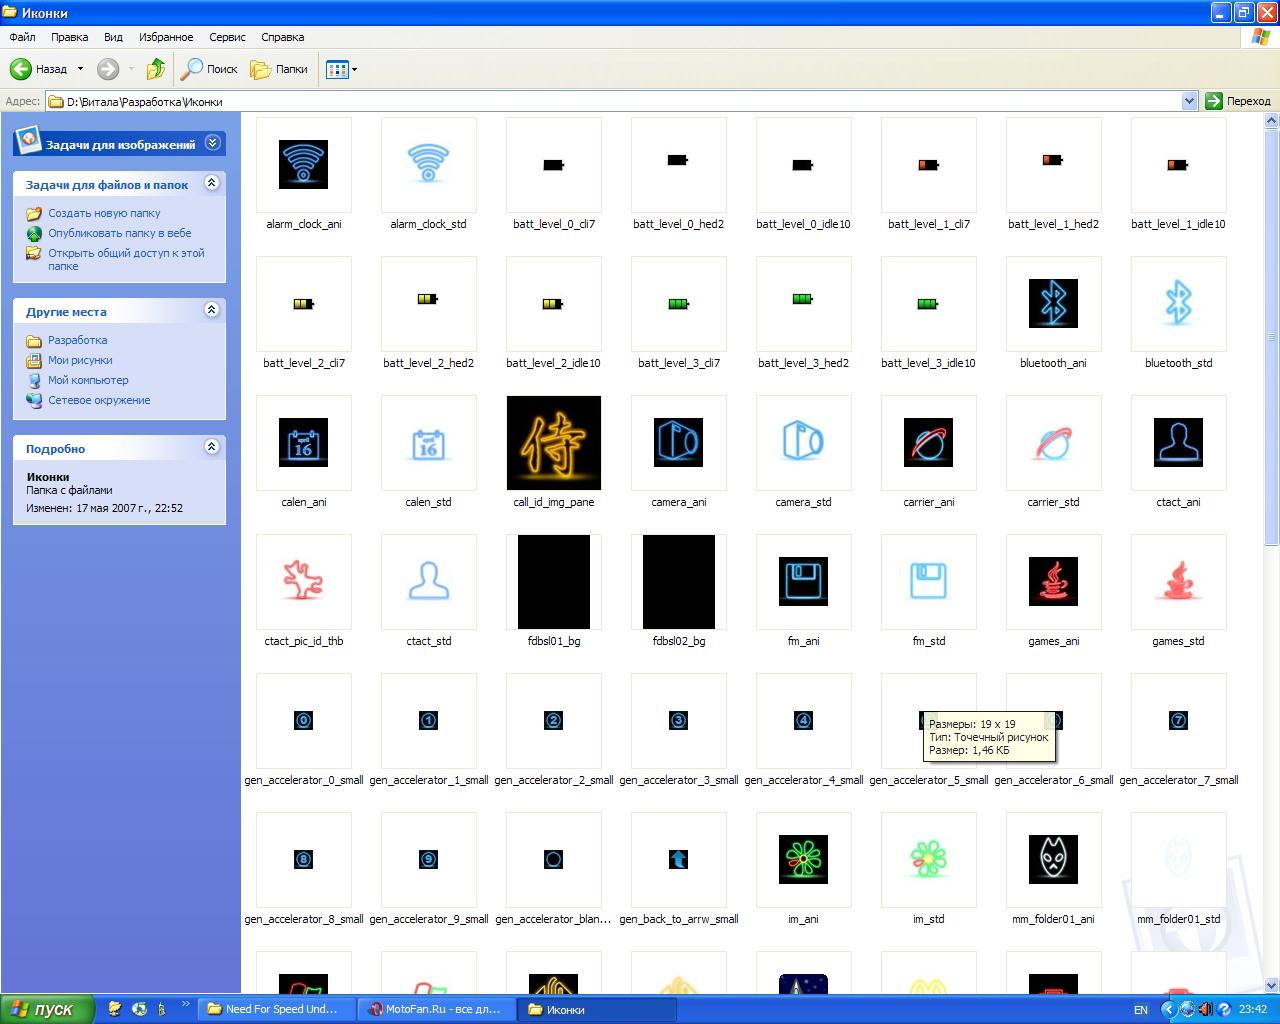Open the Избранное menu
Viewport: 1280px width, 1024px height.
[x=166, y=37]
